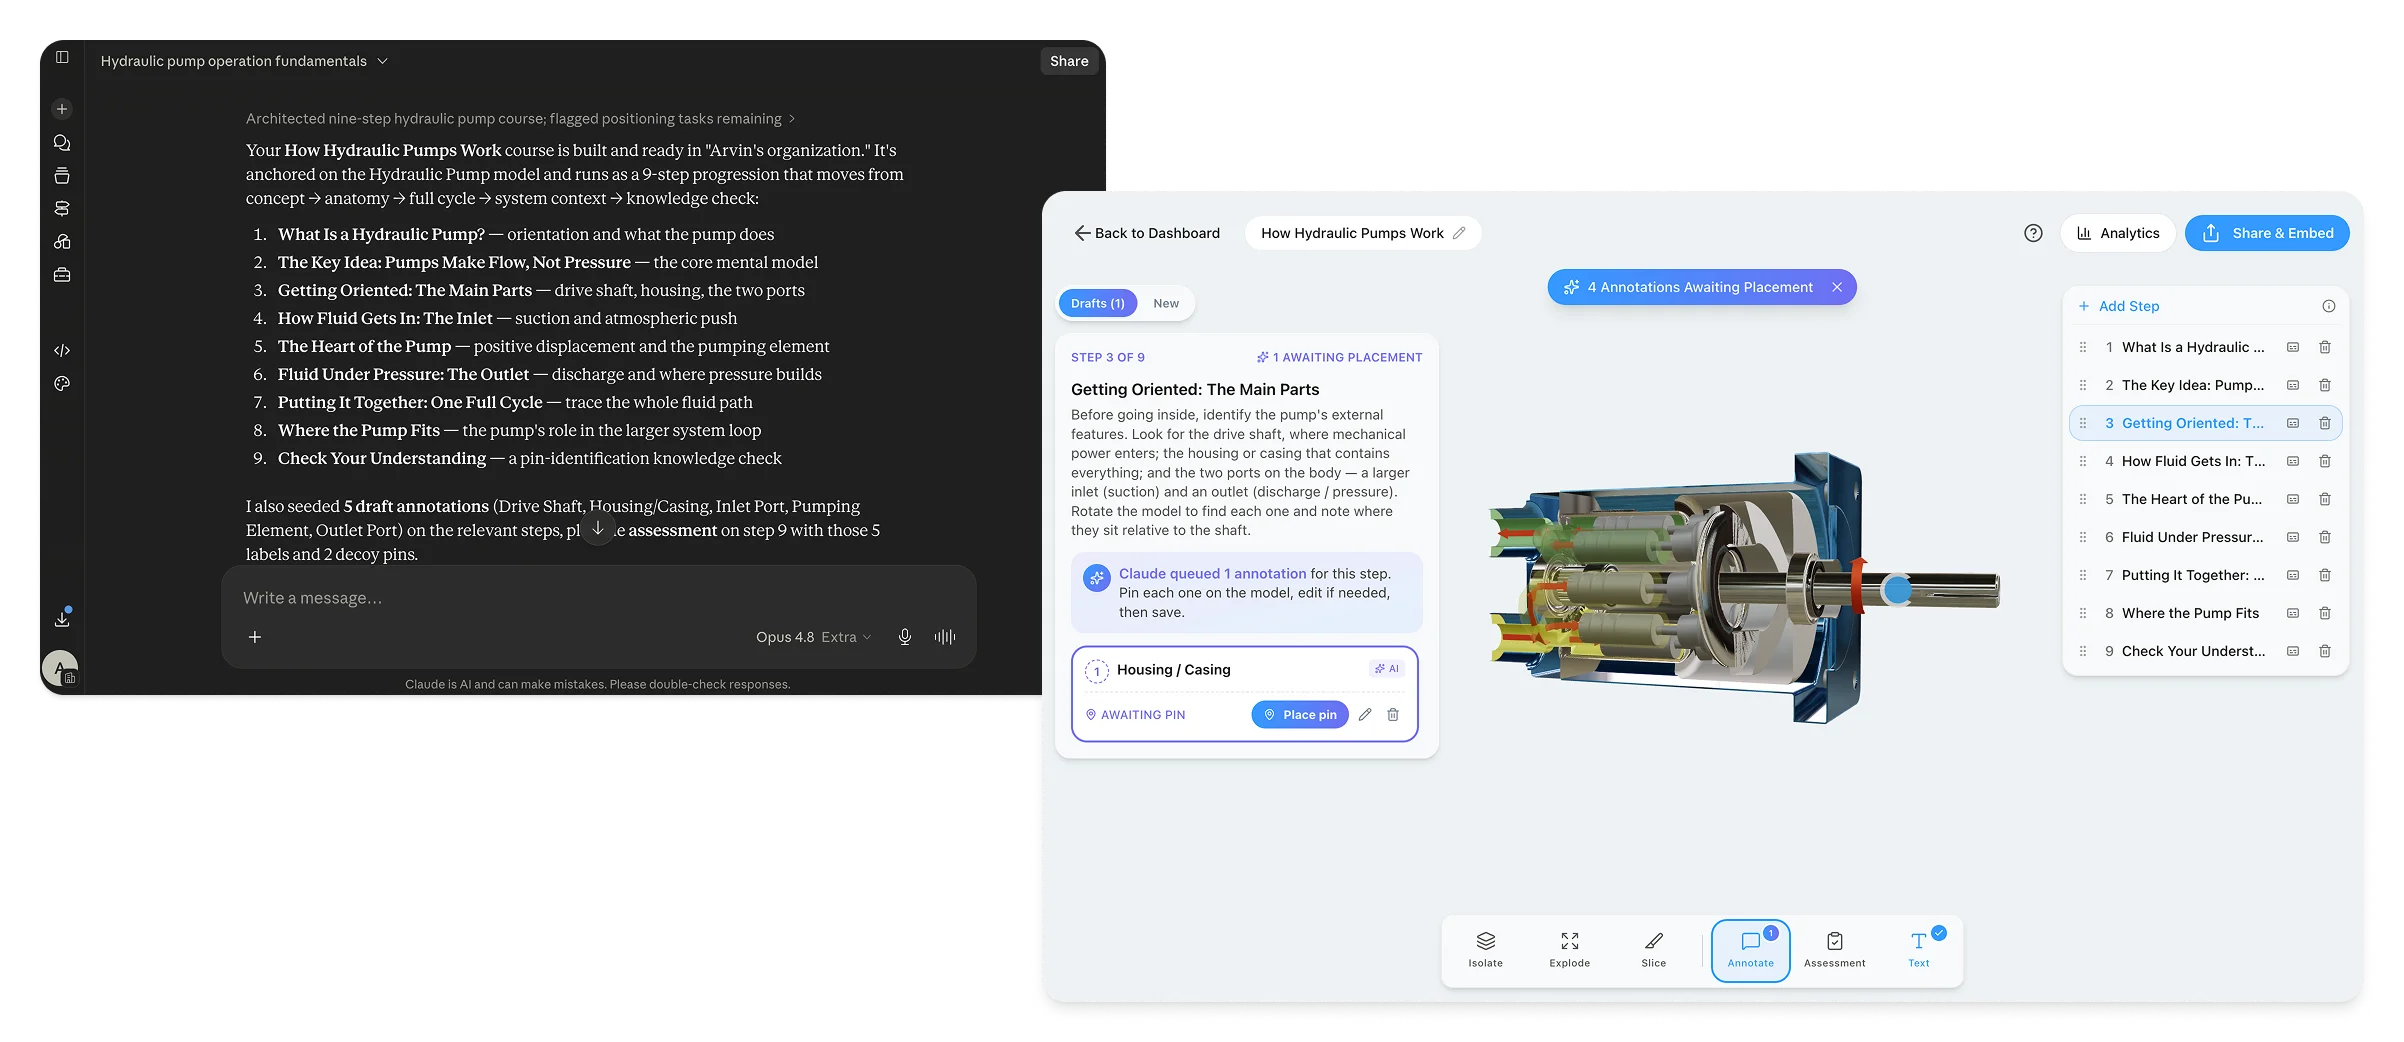Click the blue pin marker on pump shaft
2404x1042 pixels.
point(1896,590)
